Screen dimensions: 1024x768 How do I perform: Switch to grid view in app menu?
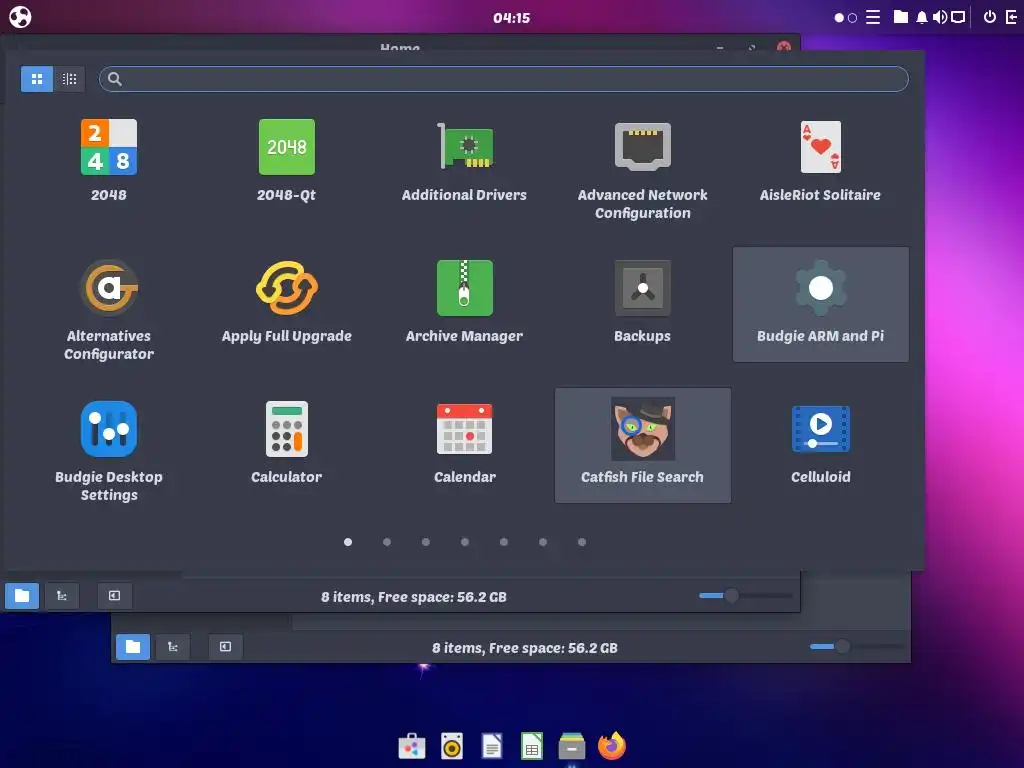click(37, 79)
